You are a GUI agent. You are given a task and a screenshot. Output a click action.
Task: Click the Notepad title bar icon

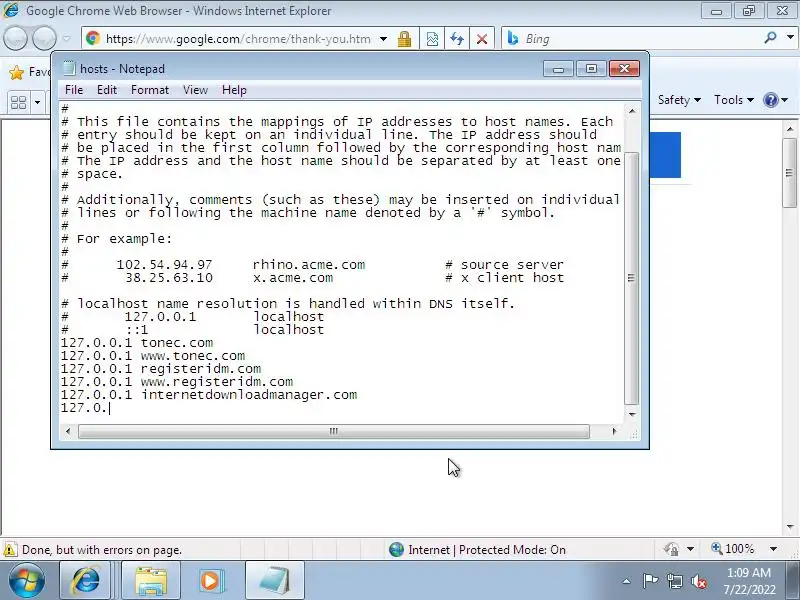(69, 68)
